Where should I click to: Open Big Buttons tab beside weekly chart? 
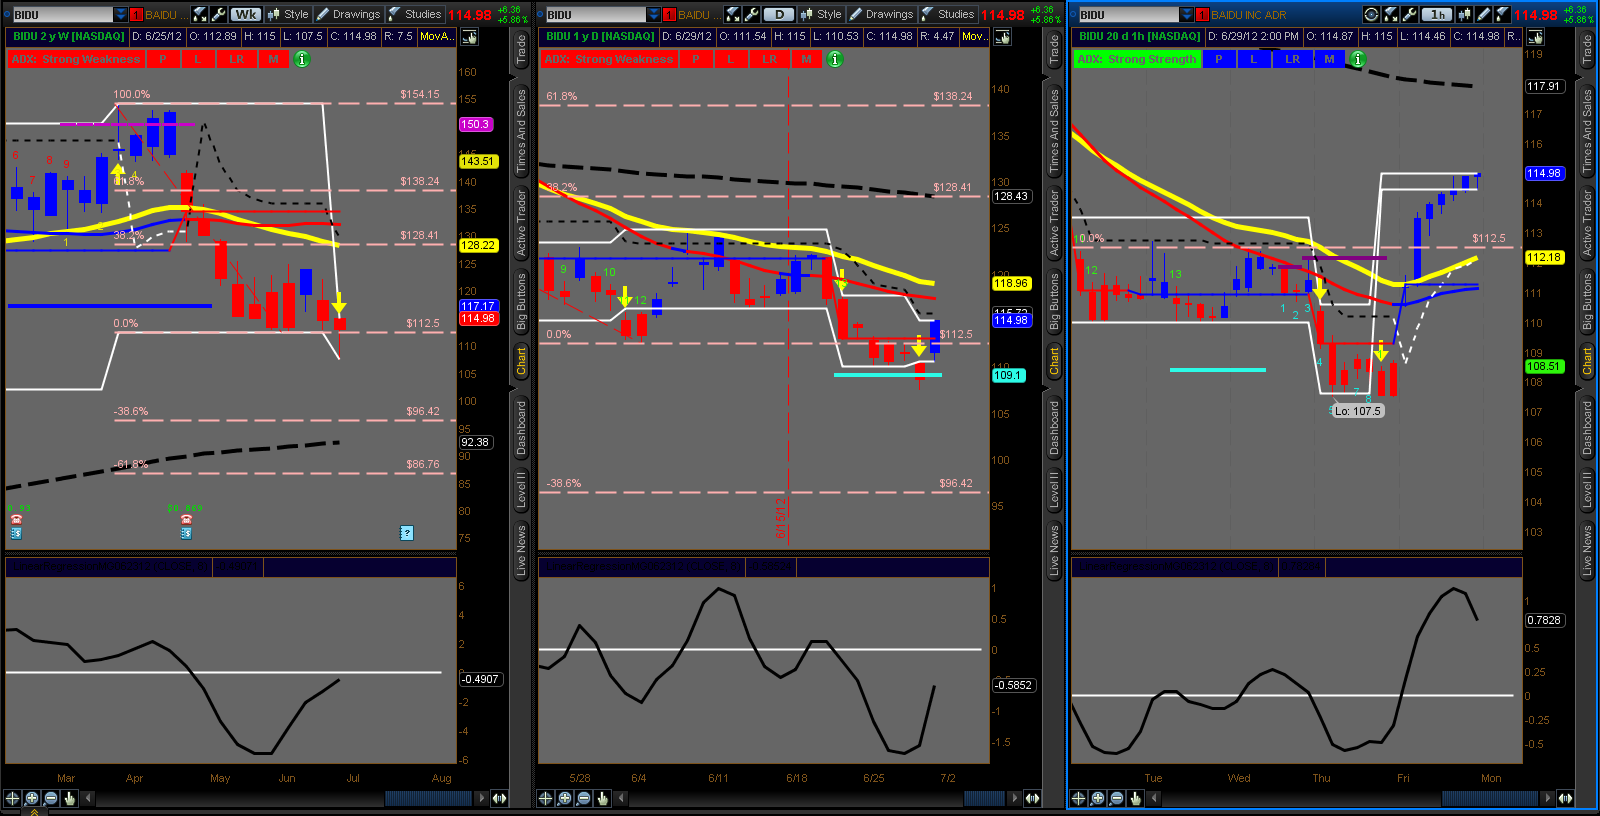click(x=521, y=301)
